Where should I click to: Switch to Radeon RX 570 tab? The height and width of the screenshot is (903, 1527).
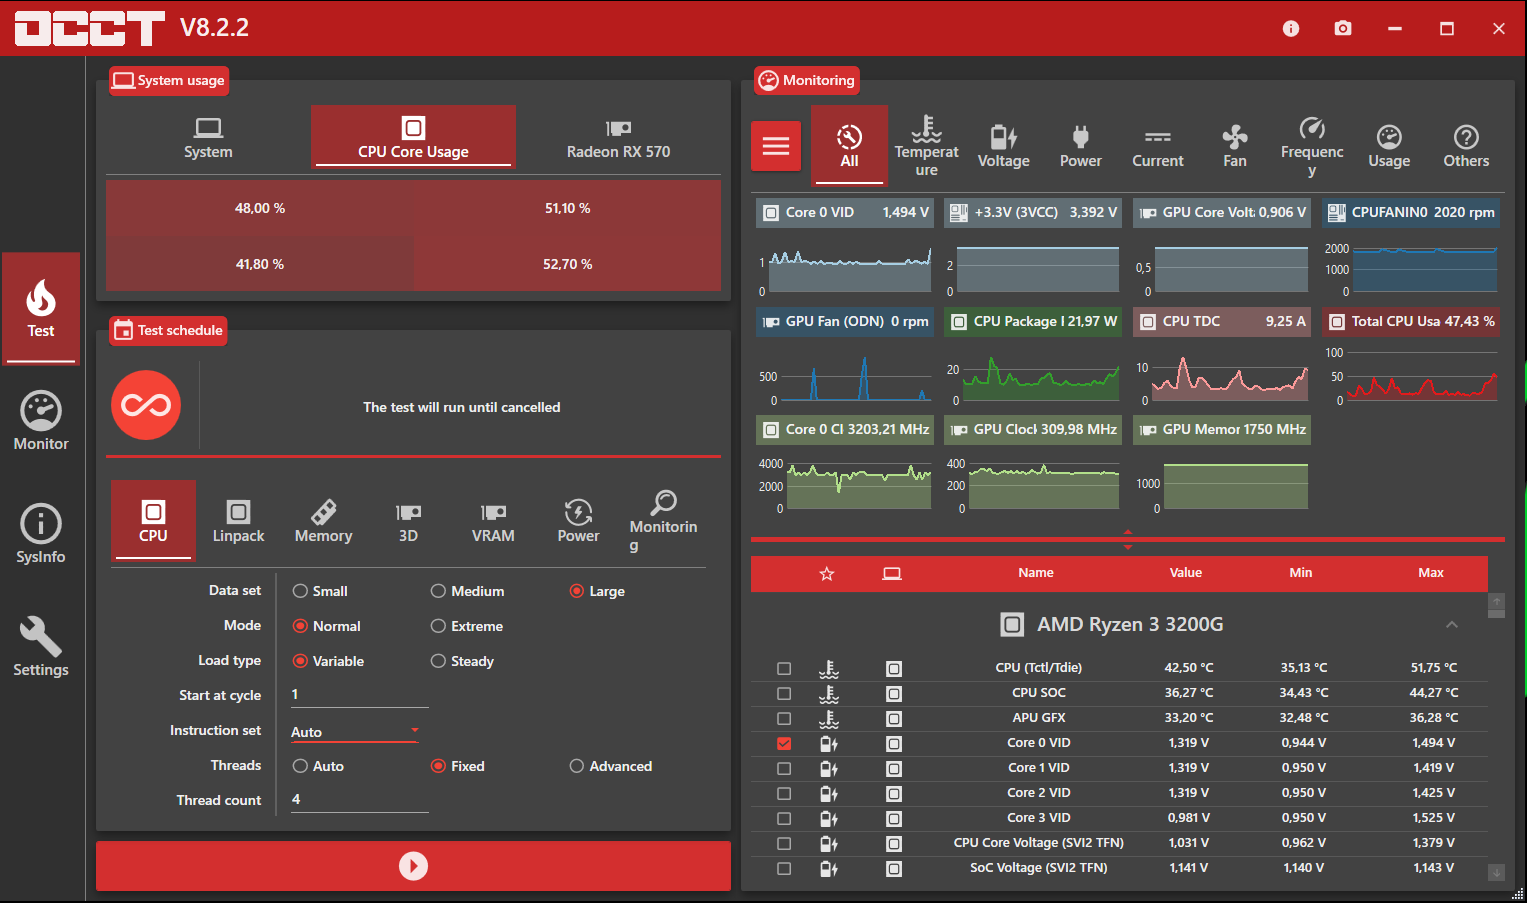click(x=618, y=138)
